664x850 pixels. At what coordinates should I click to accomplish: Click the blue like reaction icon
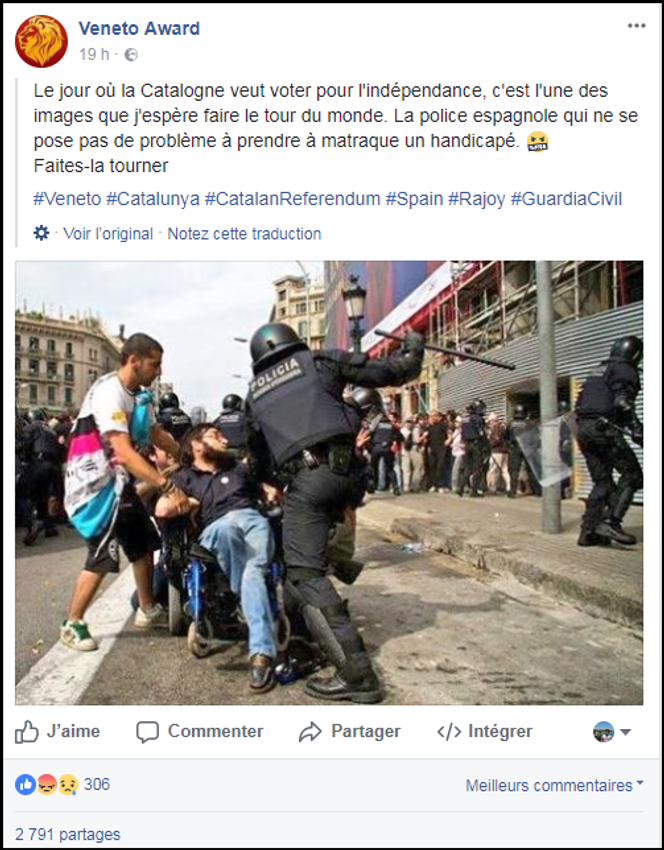[x=25, y=784]
